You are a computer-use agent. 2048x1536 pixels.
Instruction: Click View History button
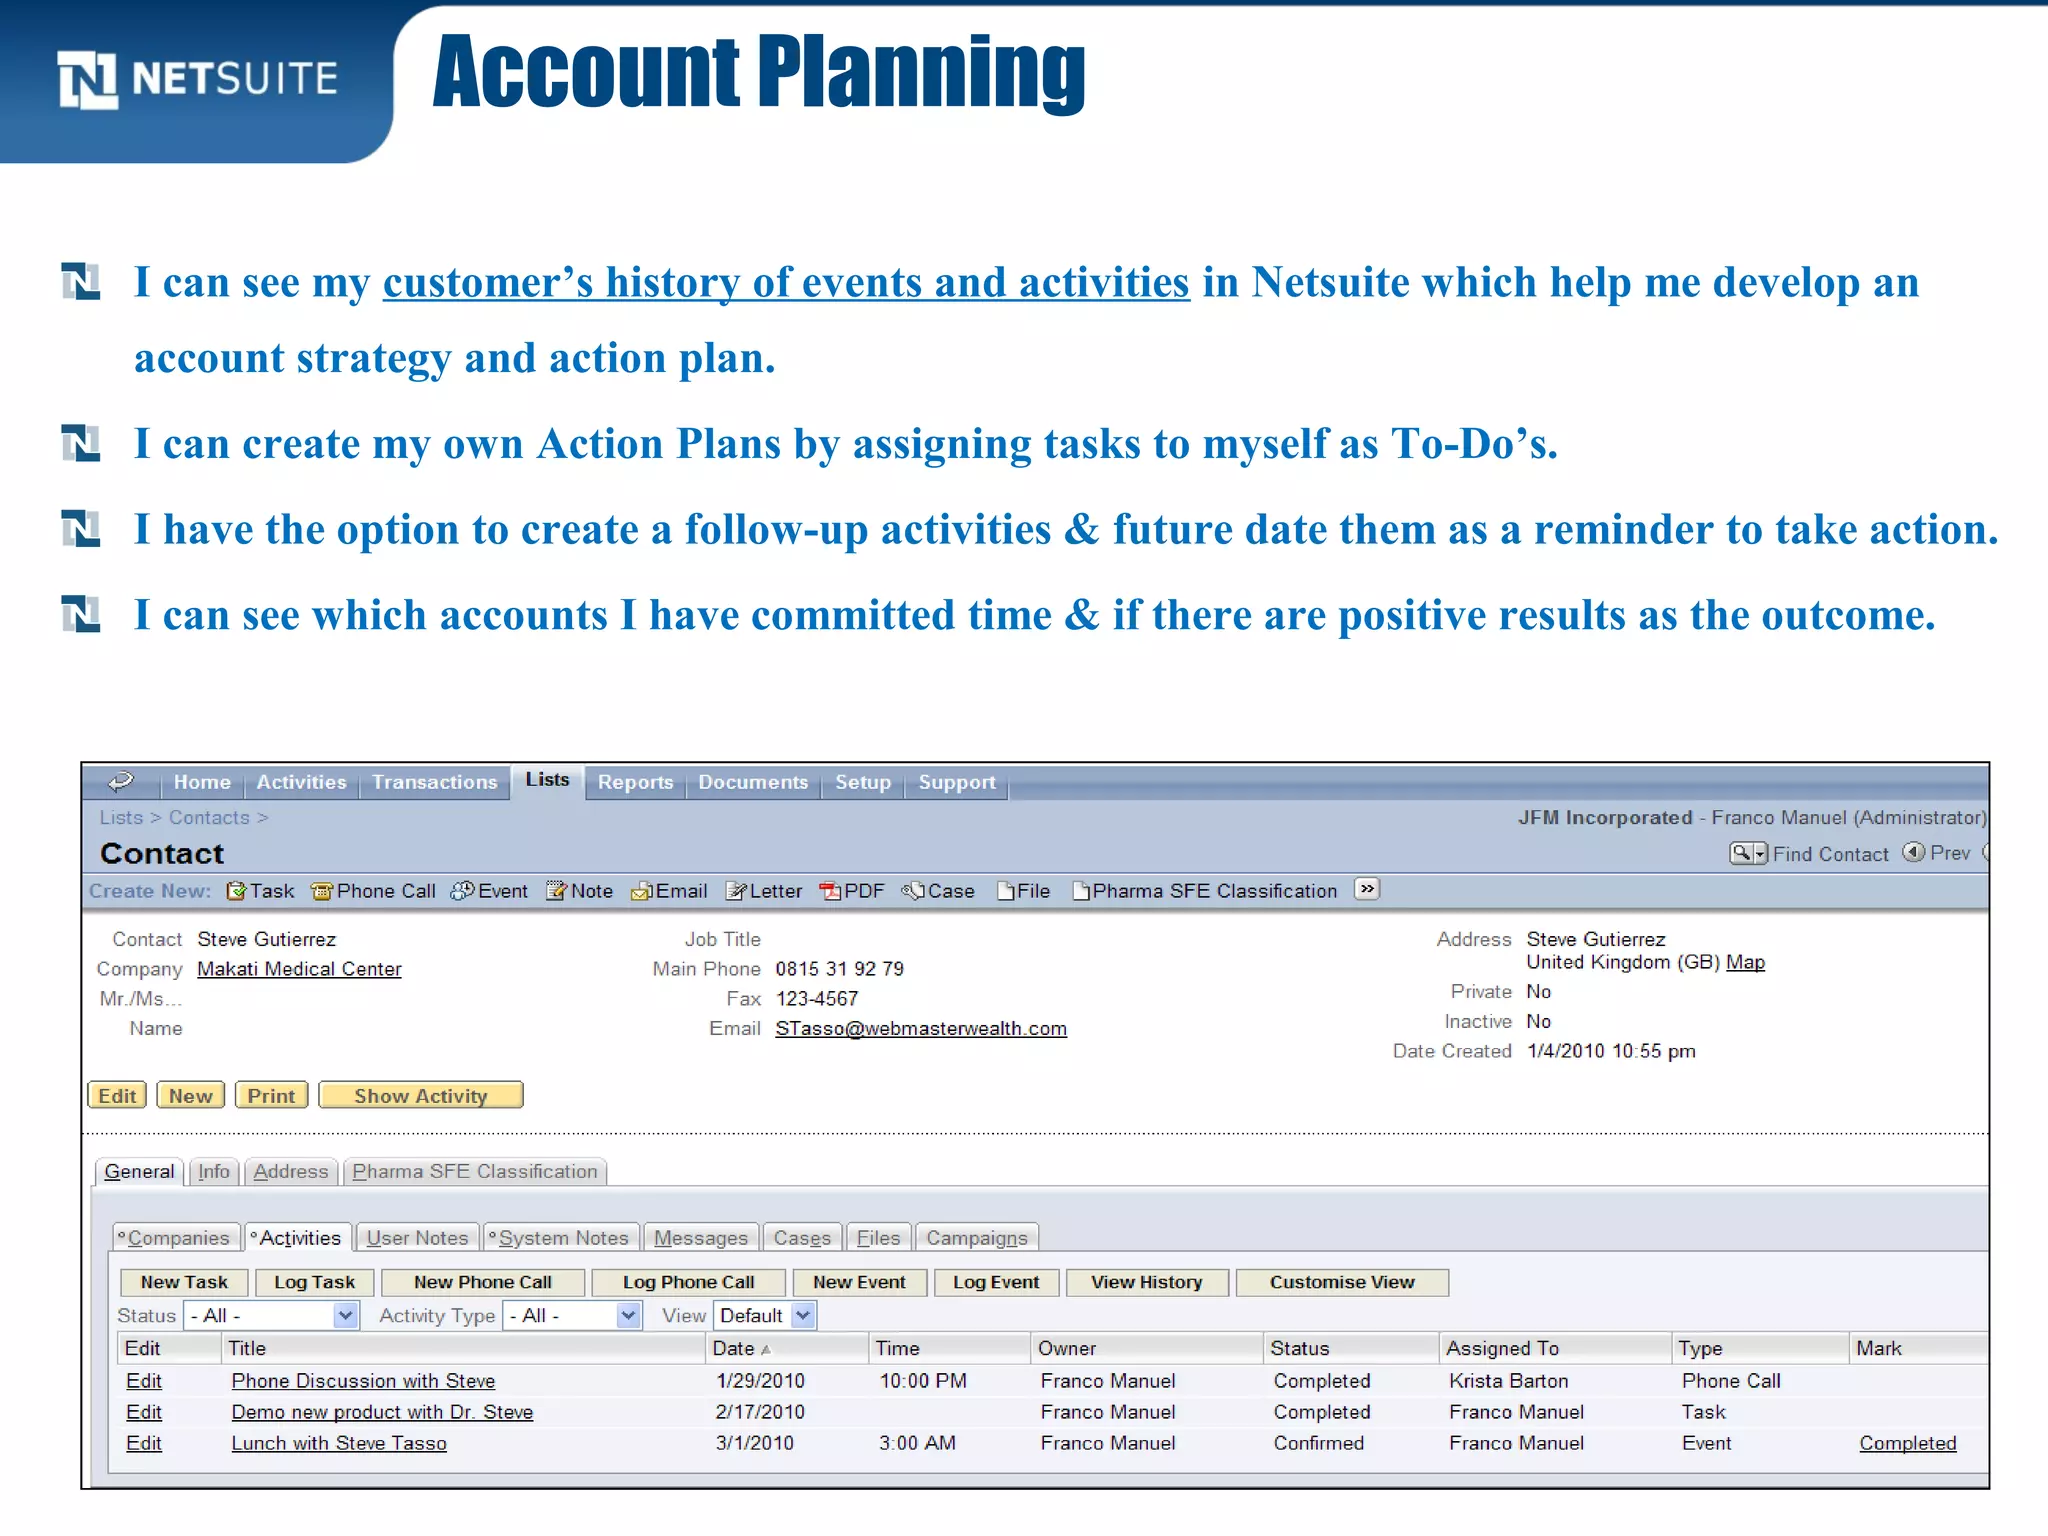coord(1146,1282)
